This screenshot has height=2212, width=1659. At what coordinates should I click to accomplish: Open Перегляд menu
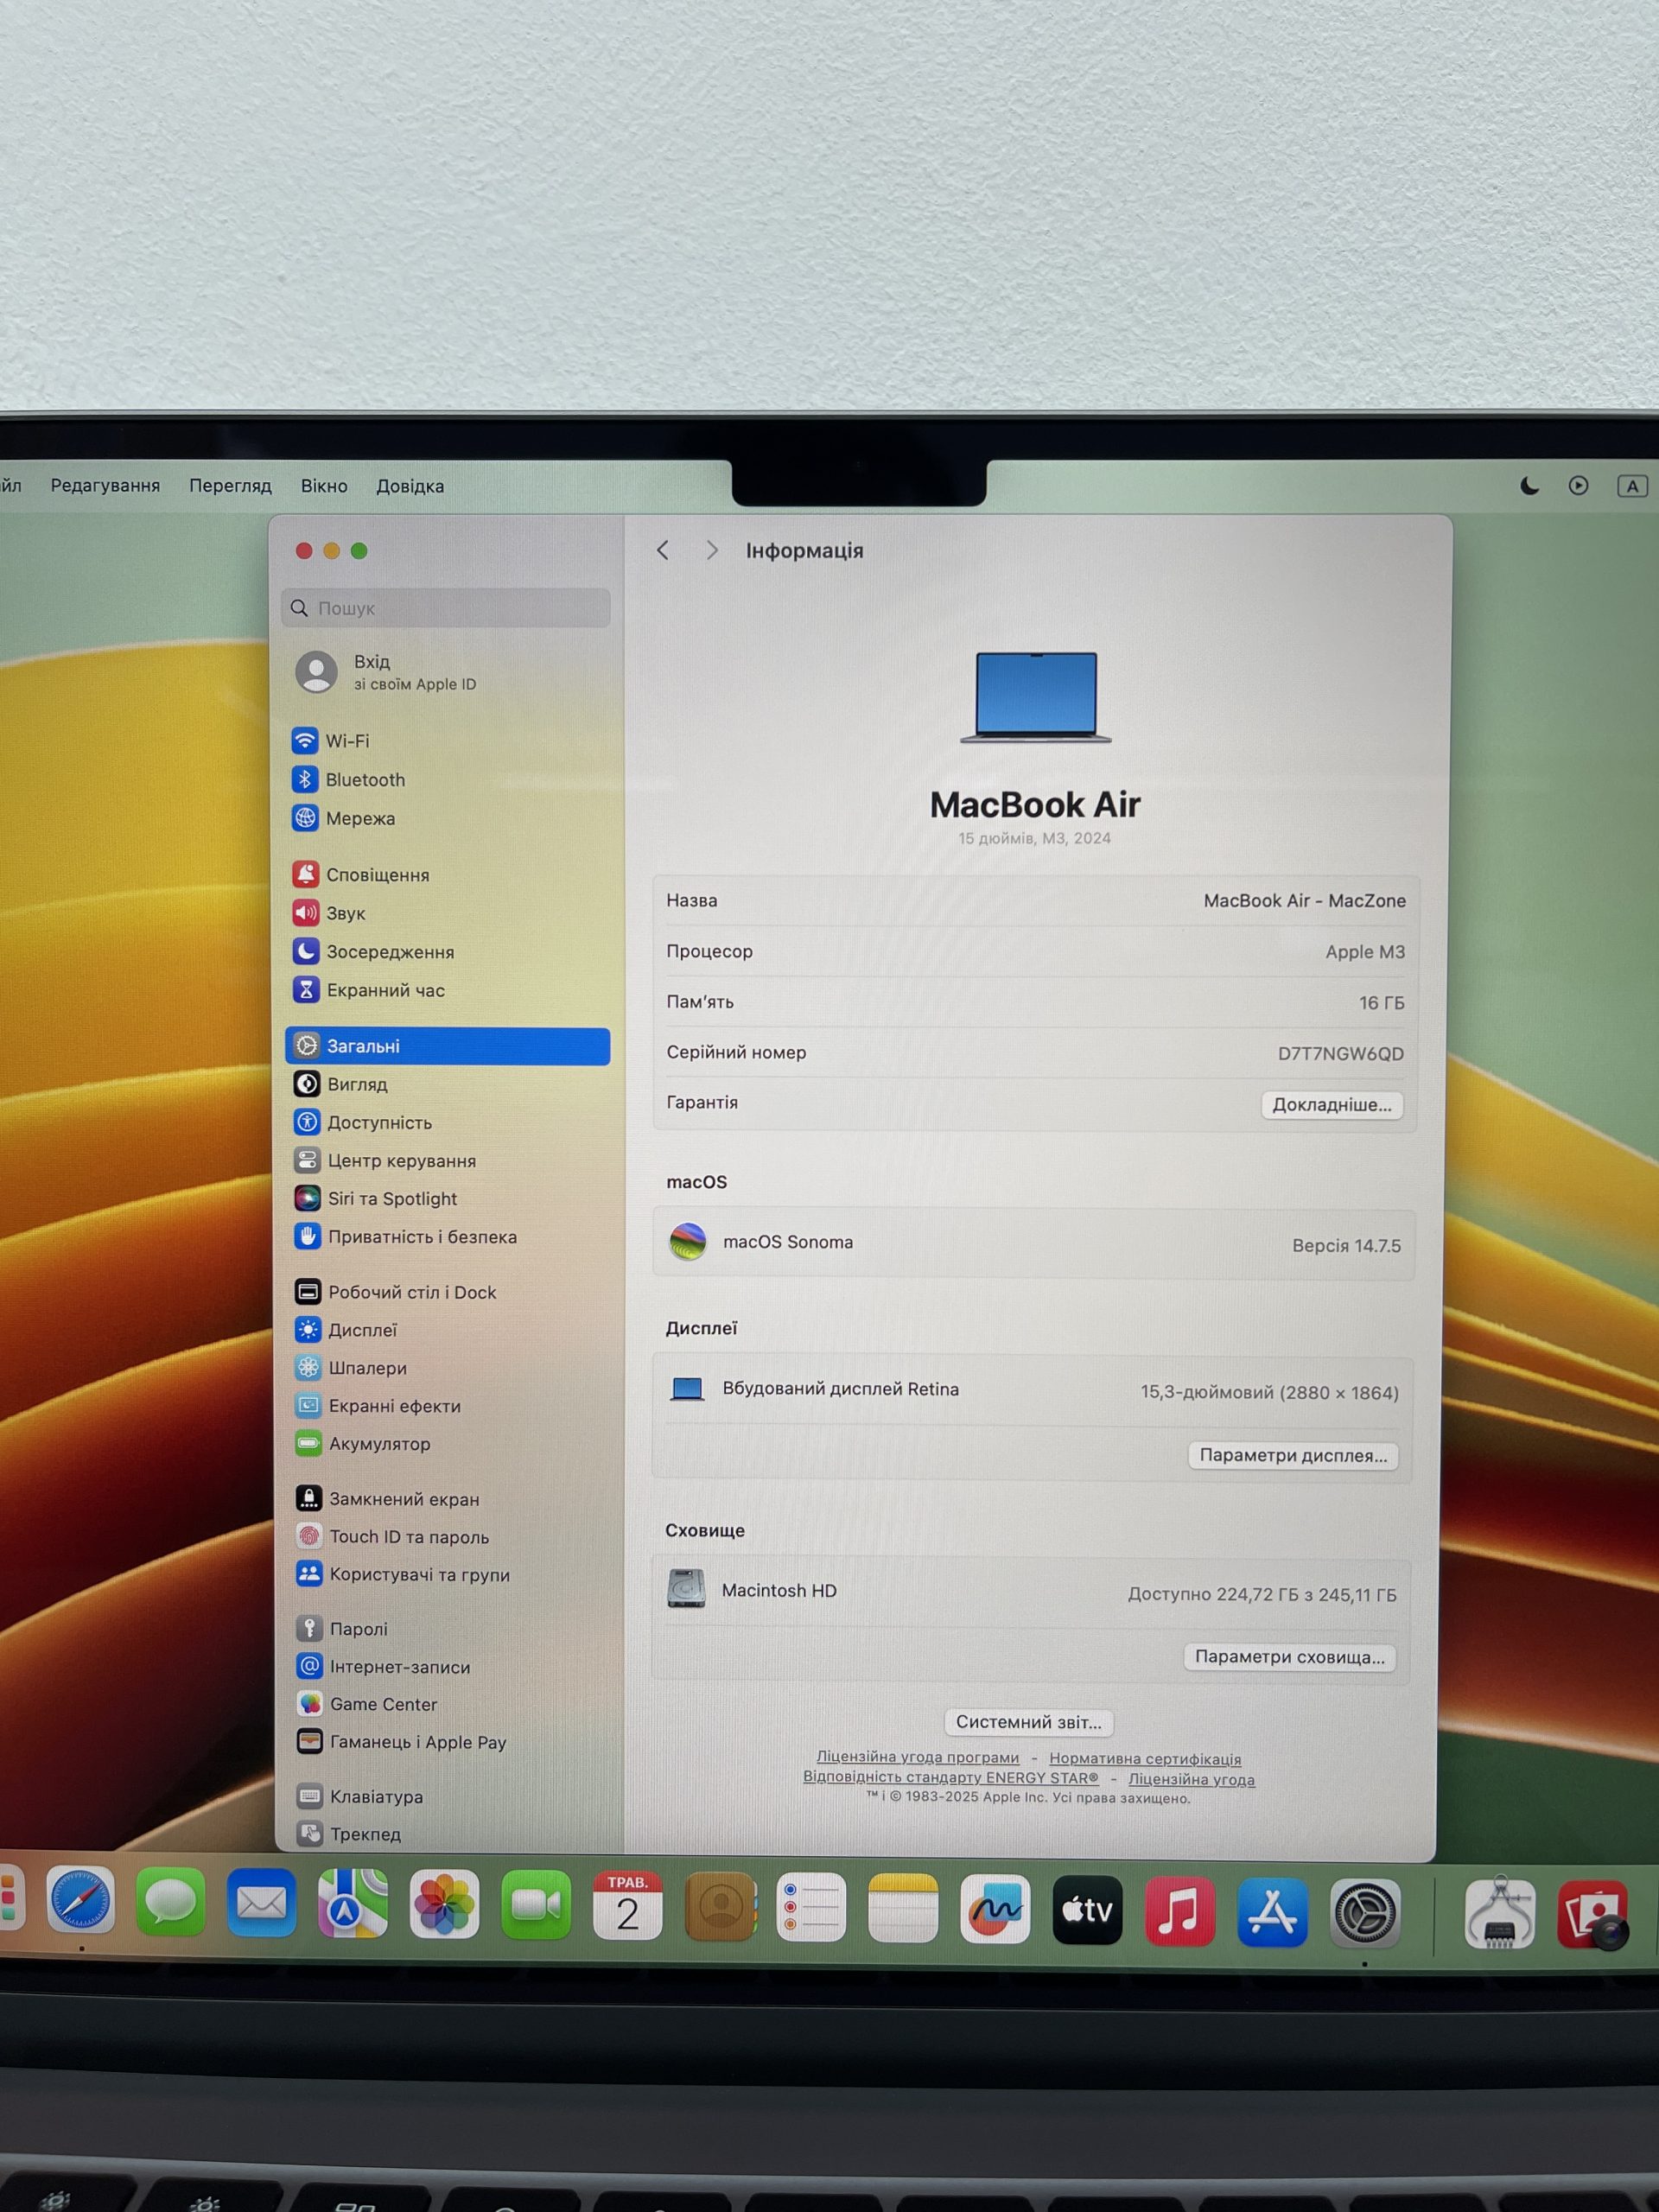[230, 485]
